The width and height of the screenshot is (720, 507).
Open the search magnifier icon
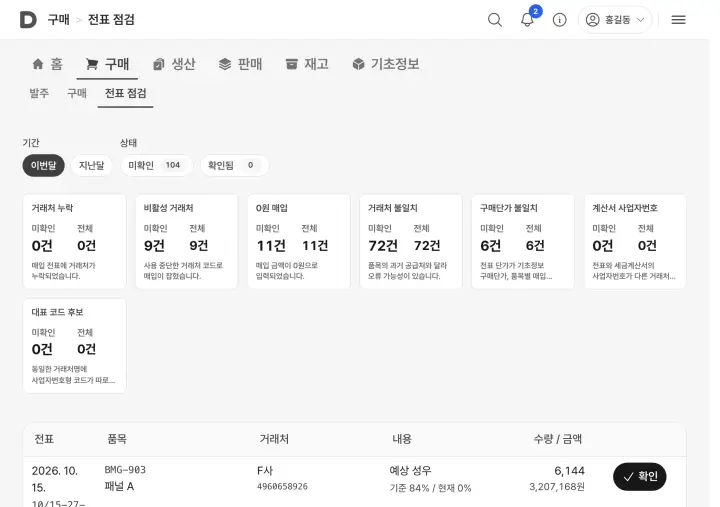pos(495,20)
